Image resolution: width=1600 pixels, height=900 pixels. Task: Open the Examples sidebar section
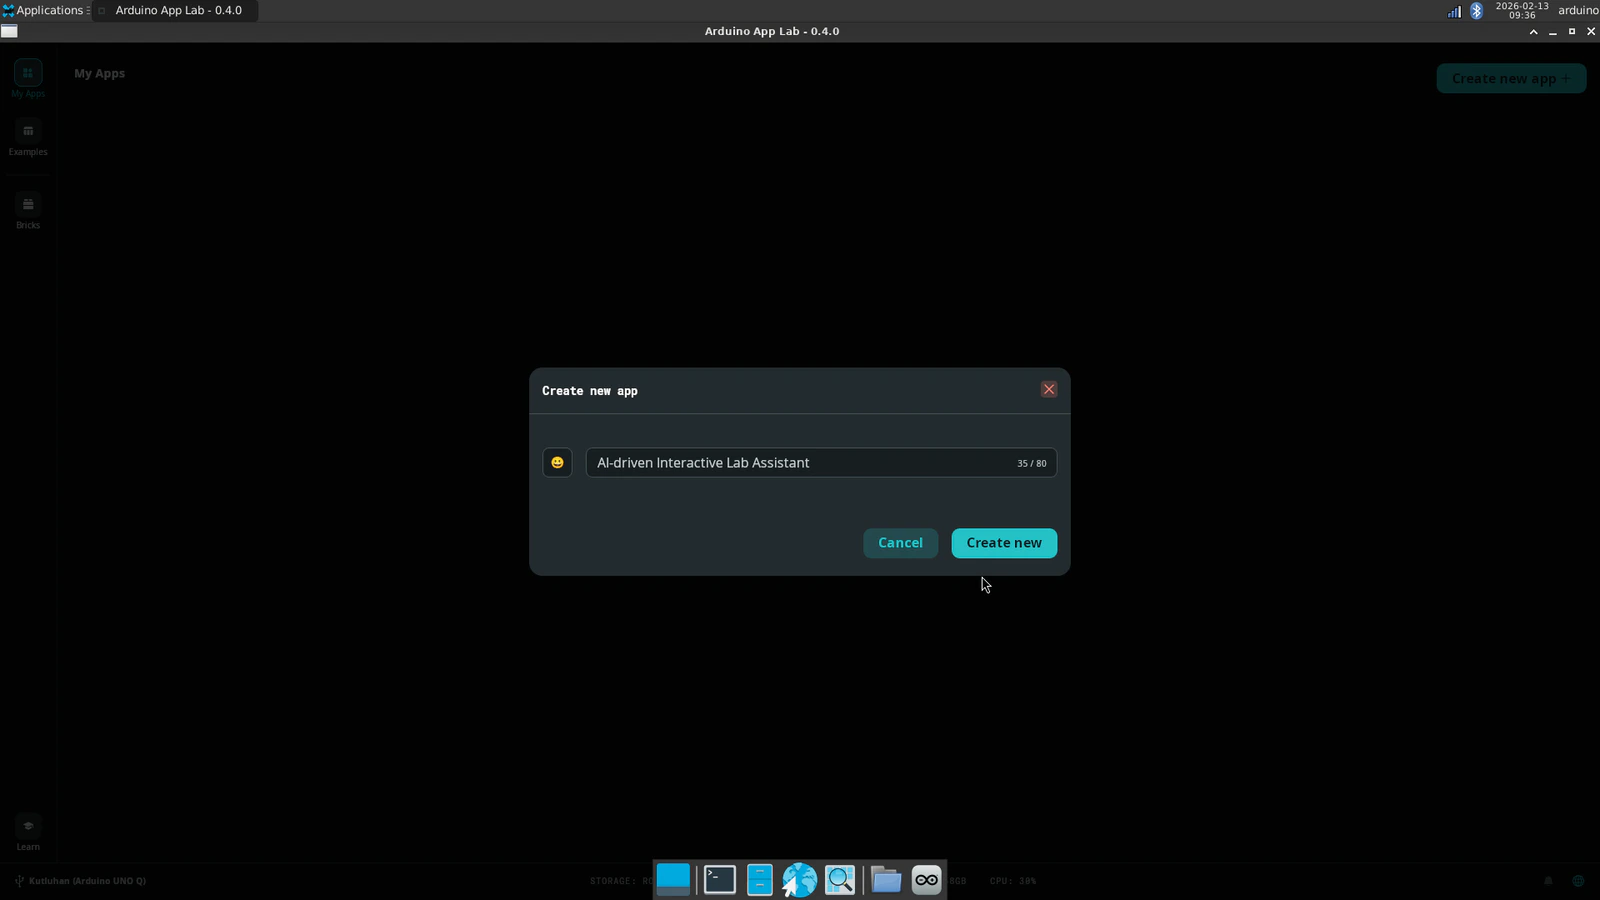[x=28, y=138]
